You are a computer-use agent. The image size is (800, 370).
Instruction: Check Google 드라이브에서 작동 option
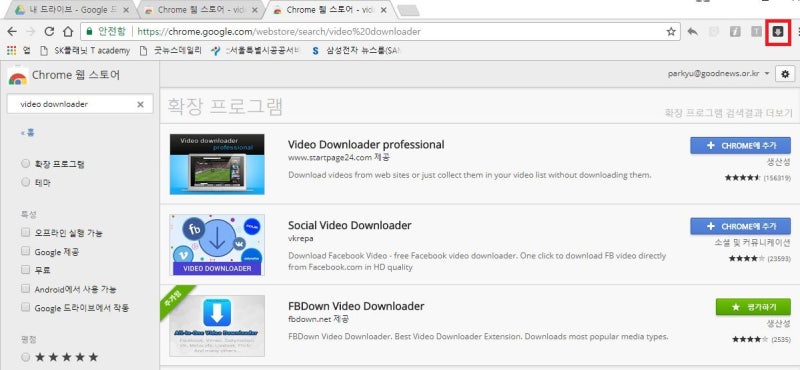tap(26, 307)
